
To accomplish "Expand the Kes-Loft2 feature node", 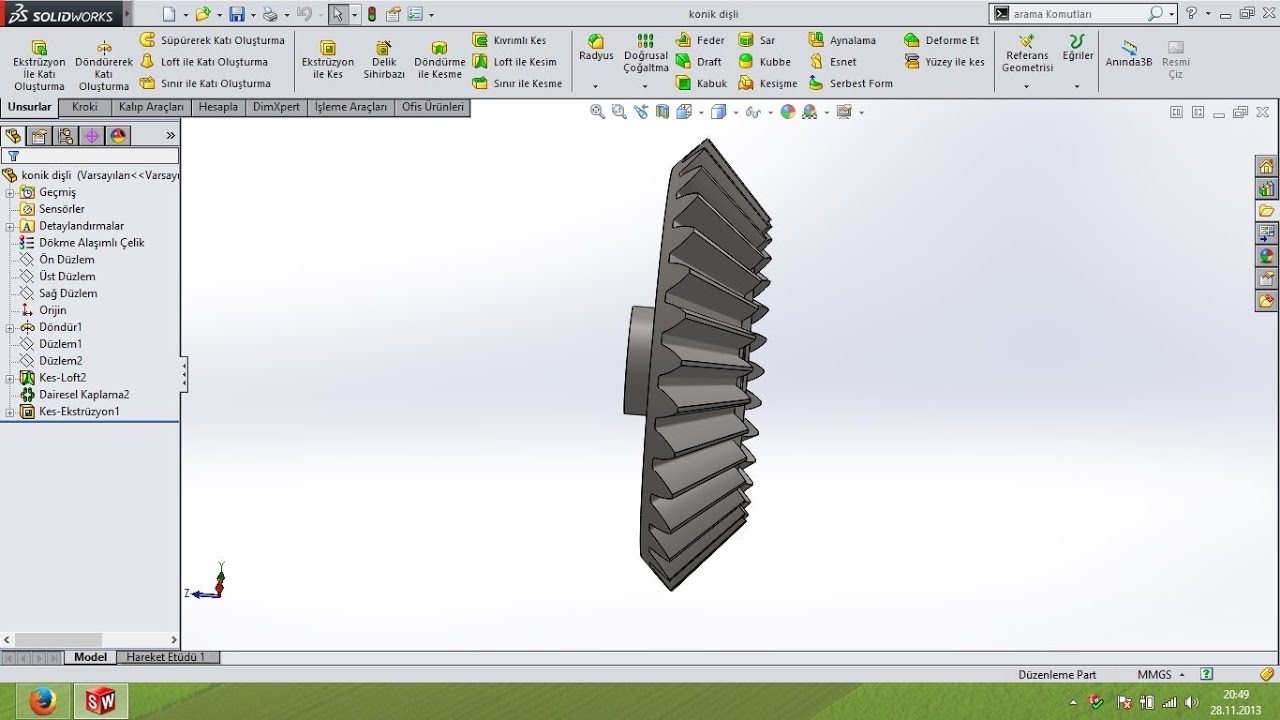I will coord(10,378).
